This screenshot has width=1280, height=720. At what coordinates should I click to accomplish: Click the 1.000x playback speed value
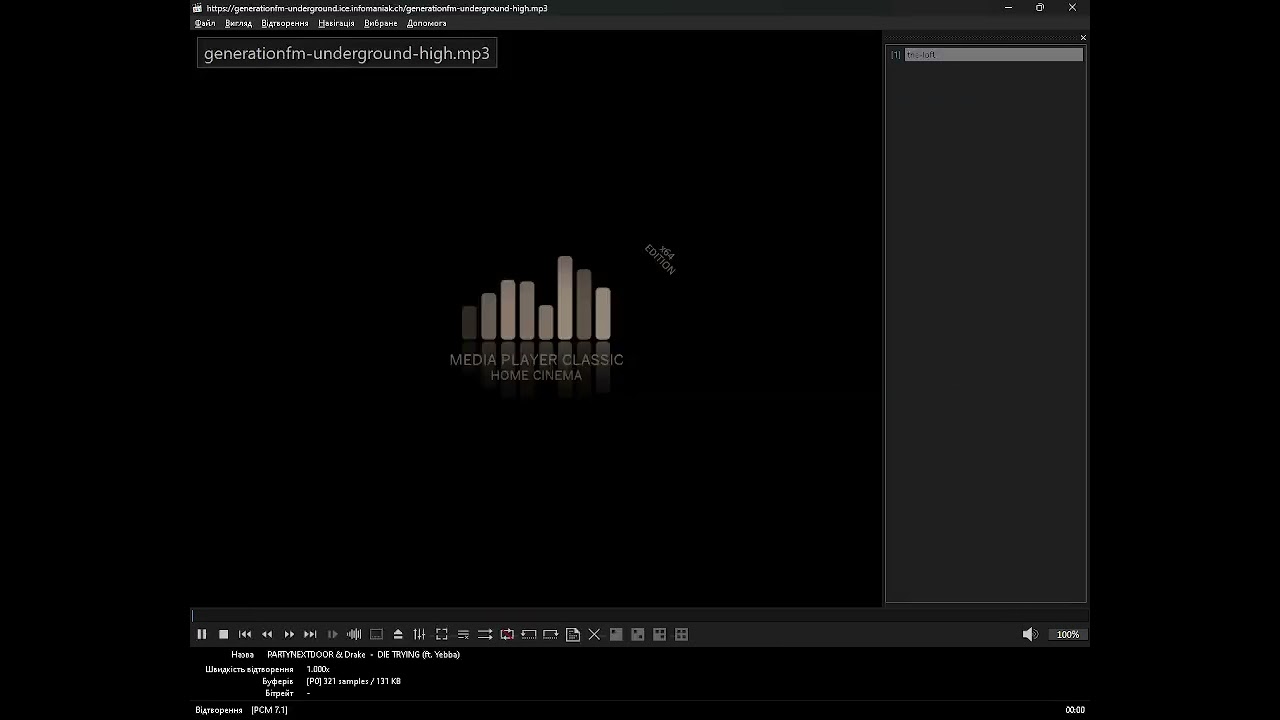pos(318,669)
